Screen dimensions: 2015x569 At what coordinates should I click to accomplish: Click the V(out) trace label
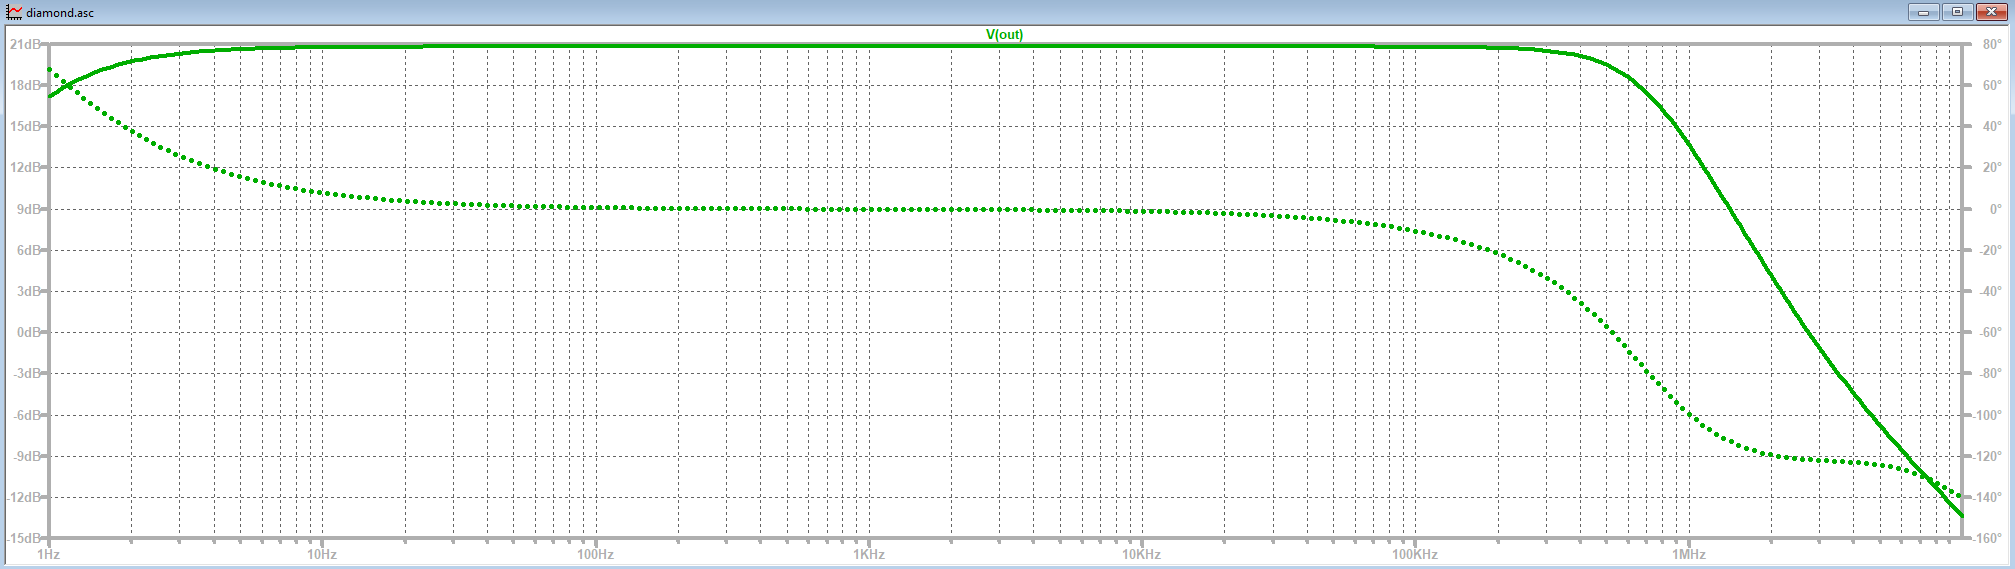1004,34
